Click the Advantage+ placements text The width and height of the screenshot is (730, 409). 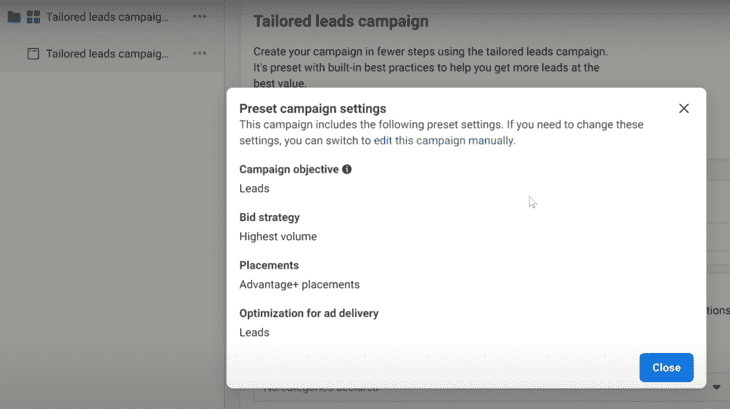click(299, 284)
